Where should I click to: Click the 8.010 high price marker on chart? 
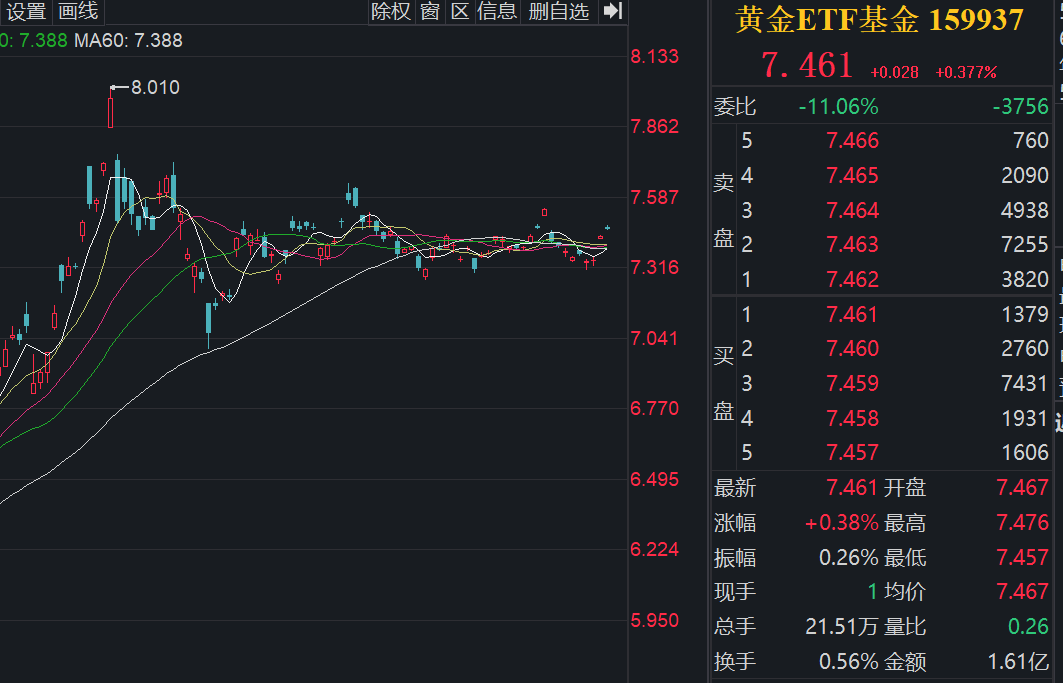(156, 87)
